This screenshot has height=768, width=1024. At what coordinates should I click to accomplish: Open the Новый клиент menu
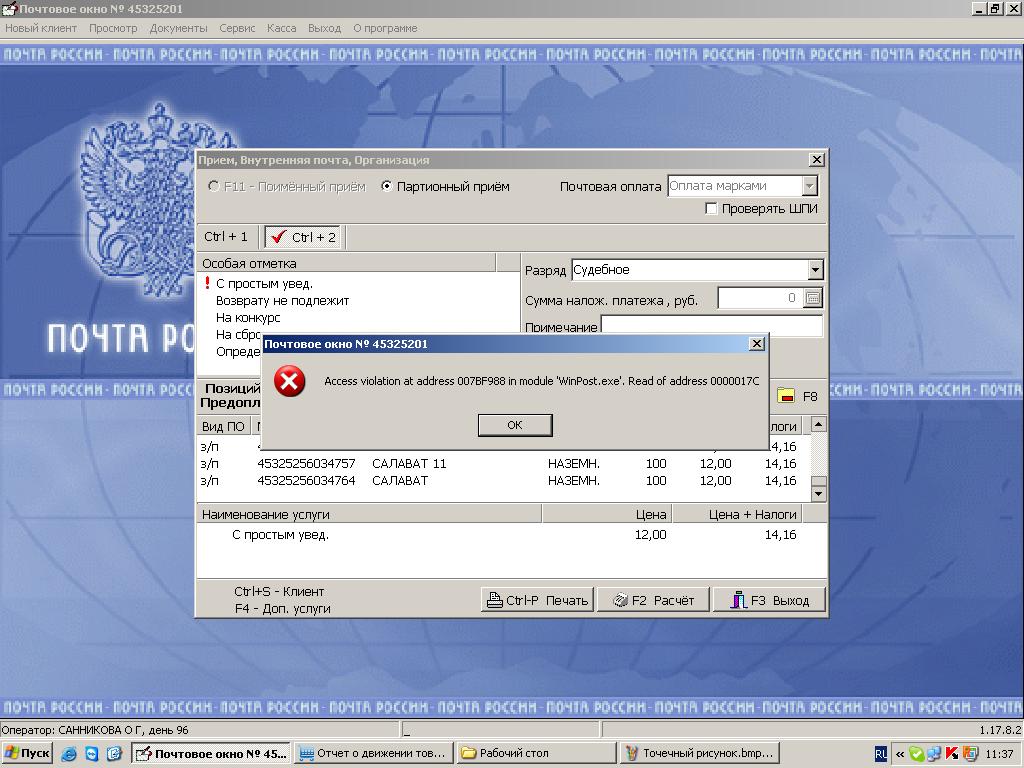[41, 28]
